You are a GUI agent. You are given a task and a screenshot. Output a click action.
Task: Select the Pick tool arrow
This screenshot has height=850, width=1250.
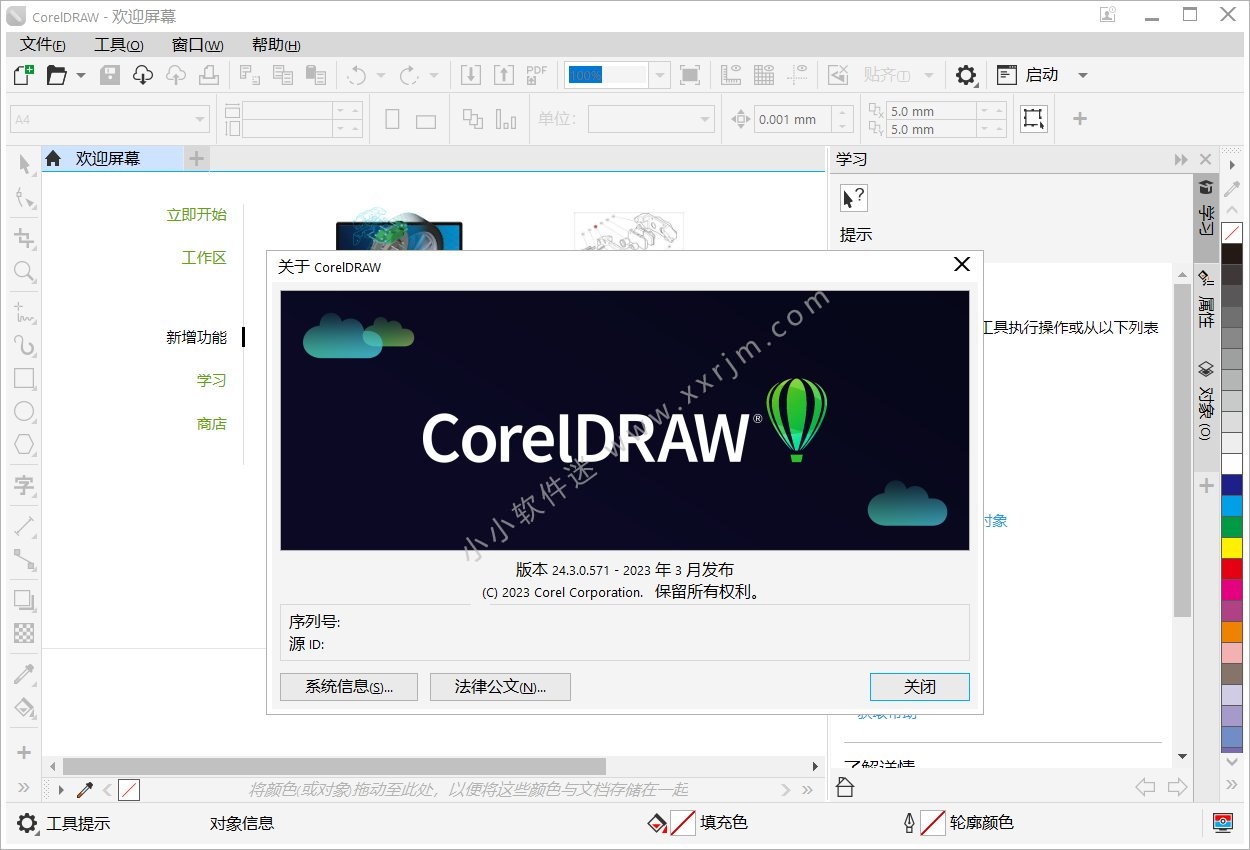click(24, 164)
